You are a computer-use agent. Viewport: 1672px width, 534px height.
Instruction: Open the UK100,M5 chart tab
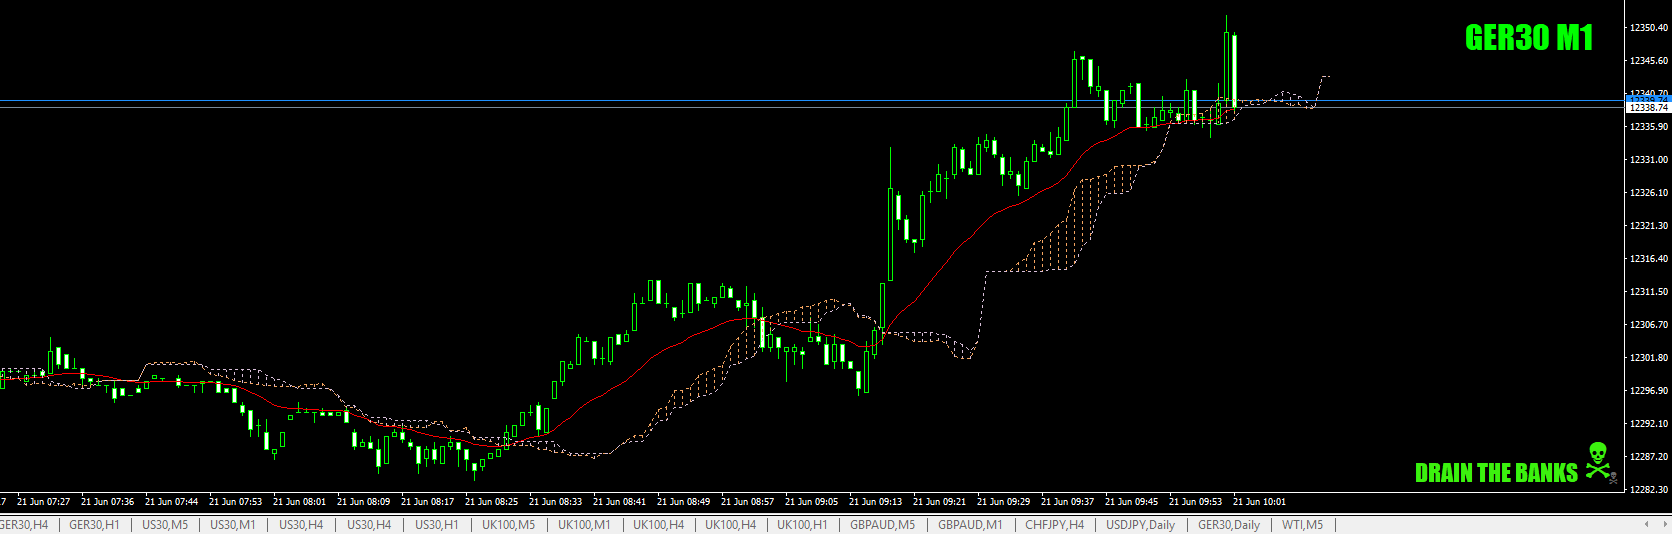click(x=508, y=525)
